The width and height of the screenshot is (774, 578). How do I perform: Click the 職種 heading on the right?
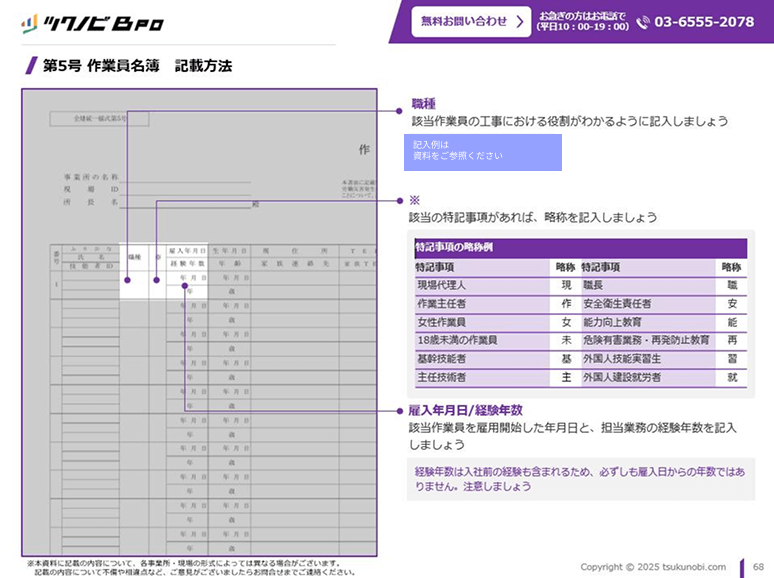click(424, 104)
